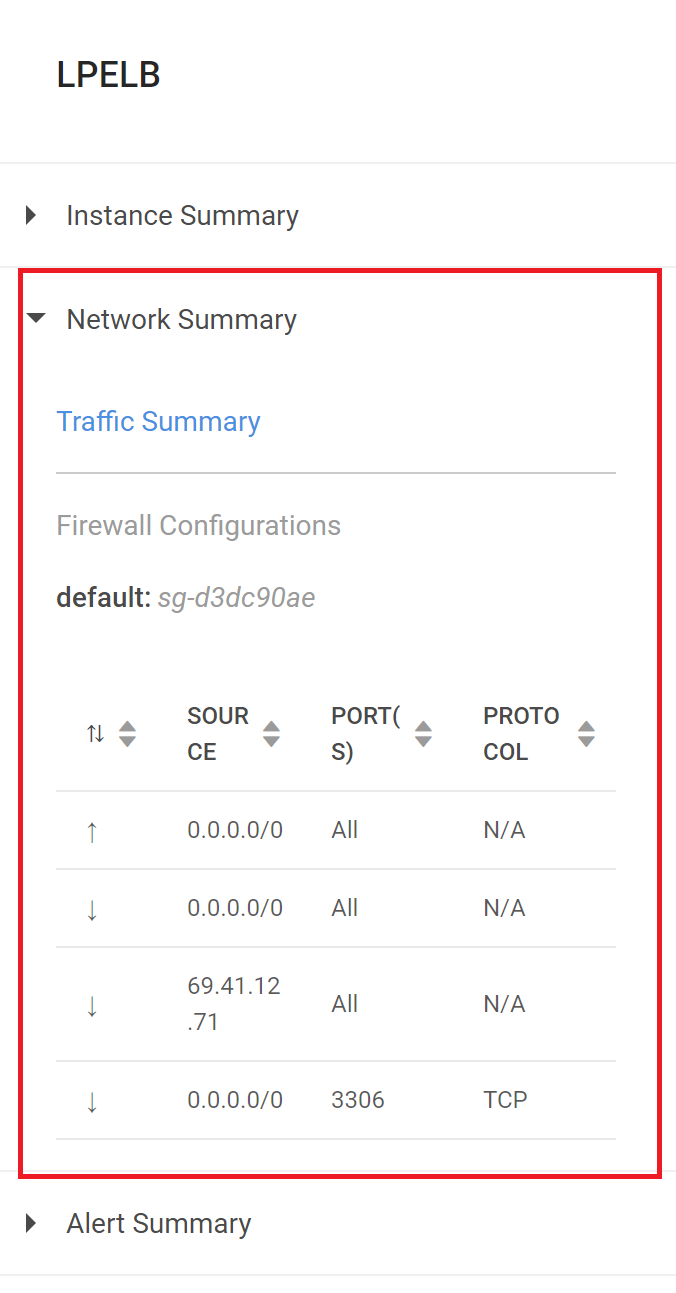This screenshot has width=676, height=1293.
Task: Collapse the Network Summary section
Action: point(36,319)
